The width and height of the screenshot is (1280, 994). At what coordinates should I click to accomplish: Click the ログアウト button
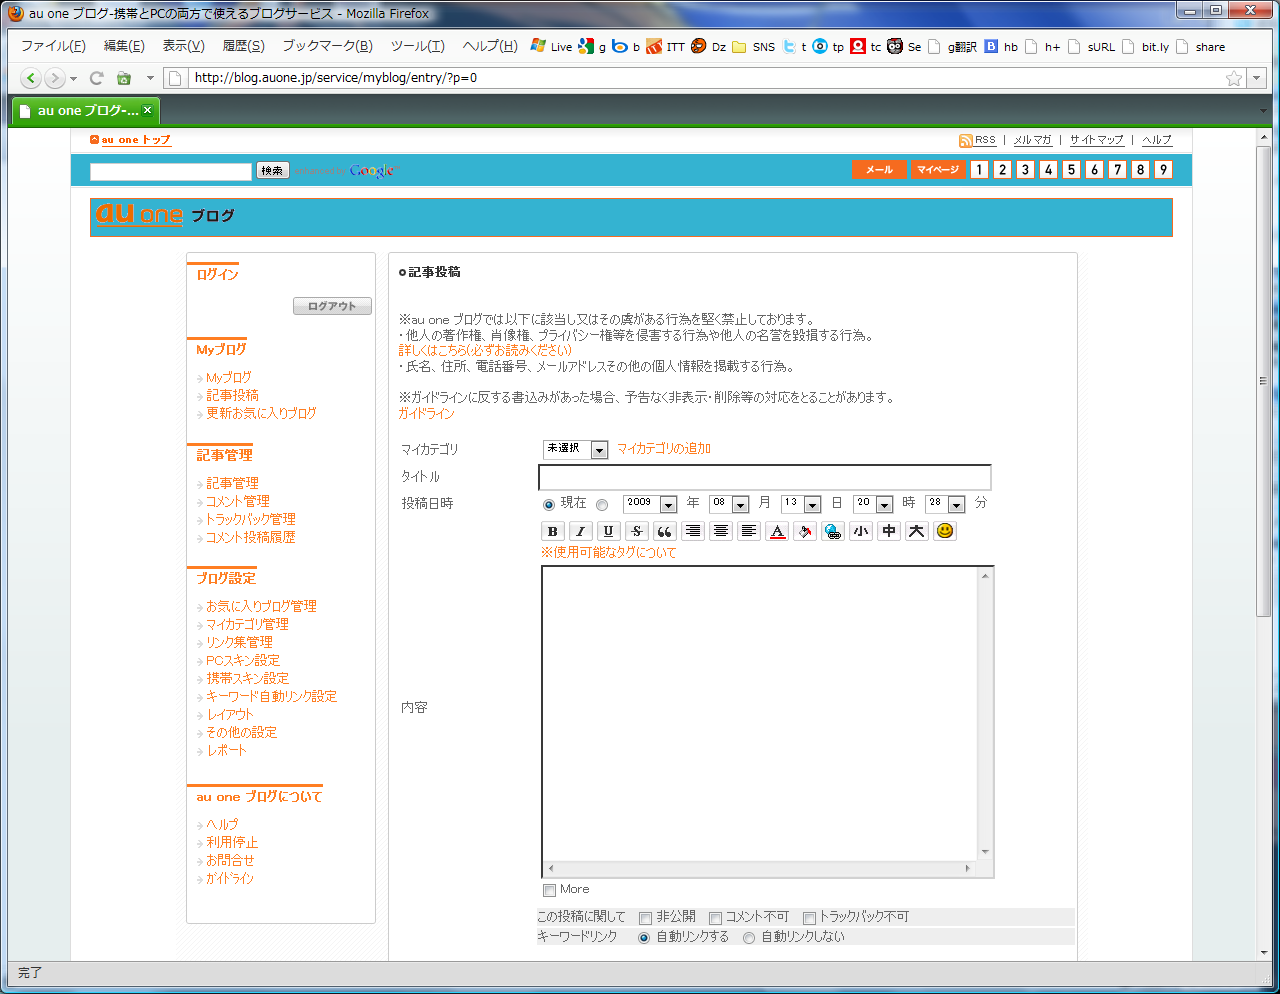tap(332, 306)
